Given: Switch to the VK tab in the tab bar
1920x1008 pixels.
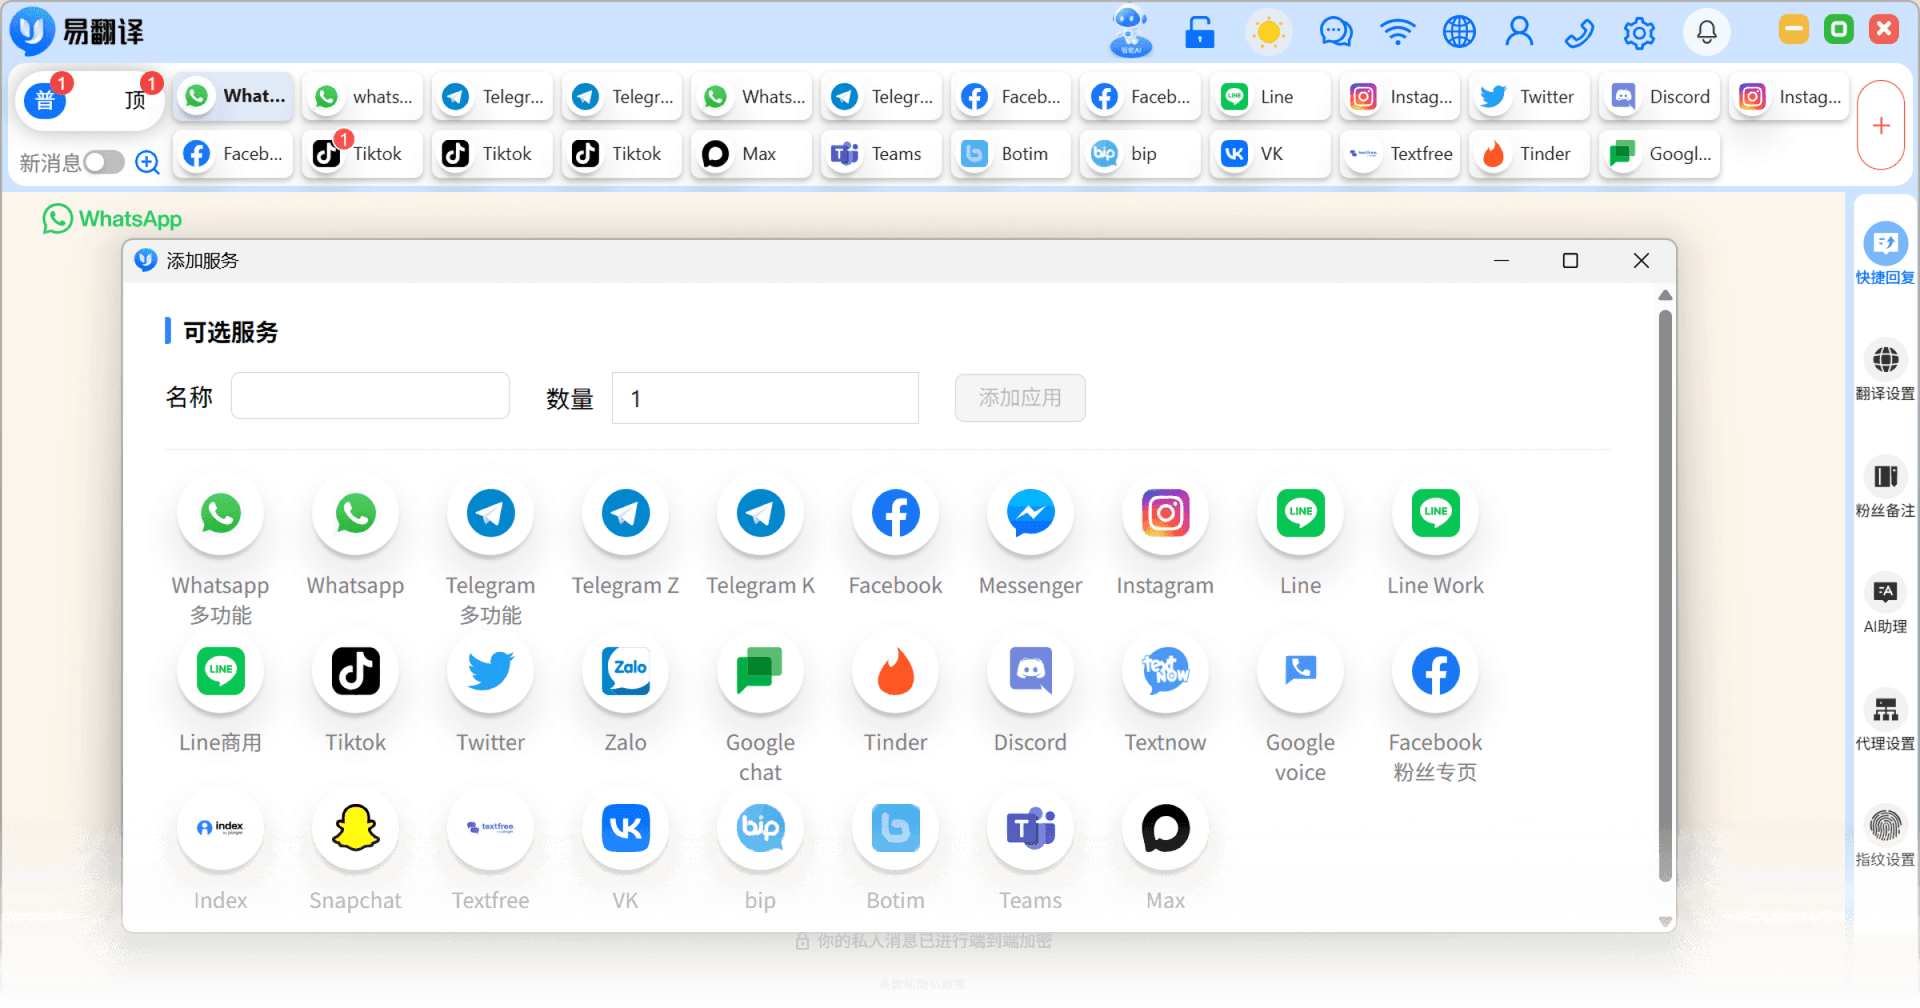Looking at the screenshot, I should pyautogui.click(x=1269, y=154).
